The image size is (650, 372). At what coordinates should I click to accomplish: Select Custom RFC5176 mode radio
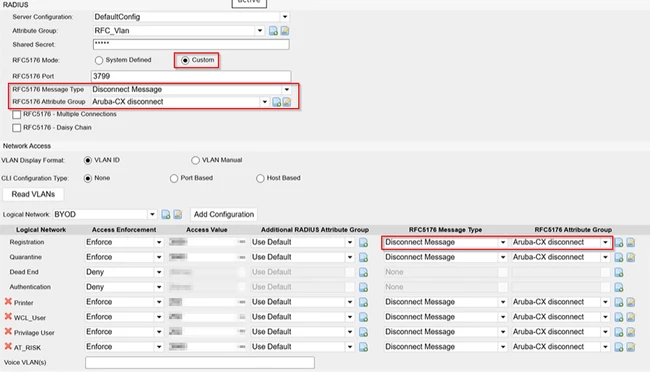point(185,61)
